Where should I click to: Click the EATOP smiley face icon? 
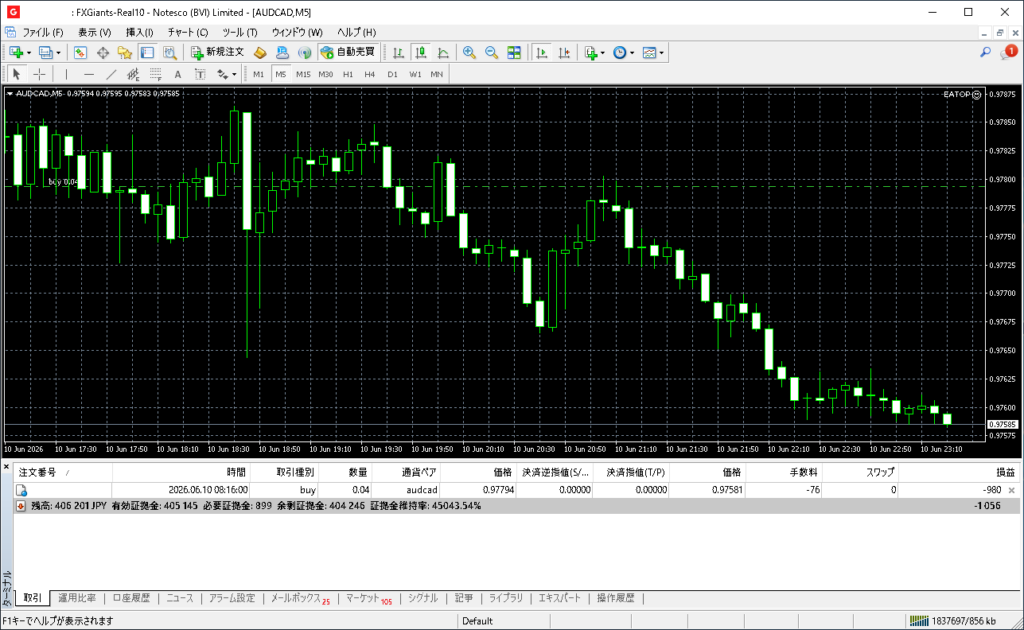click(x=976, y=95)
